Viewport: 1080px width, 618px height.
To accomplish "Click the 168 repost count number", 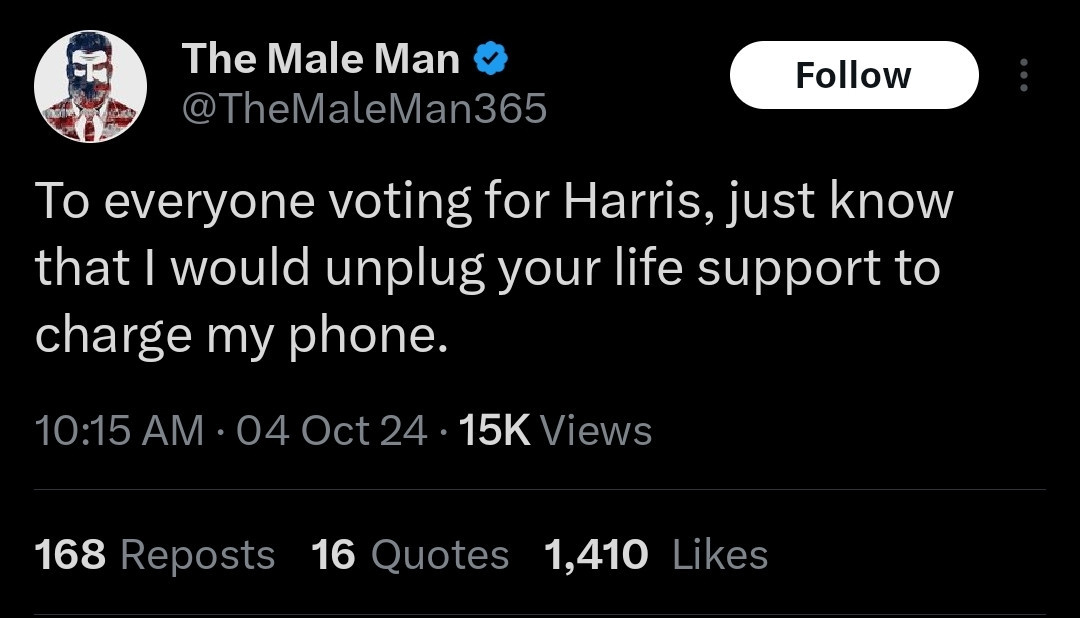I will [70, 555].
